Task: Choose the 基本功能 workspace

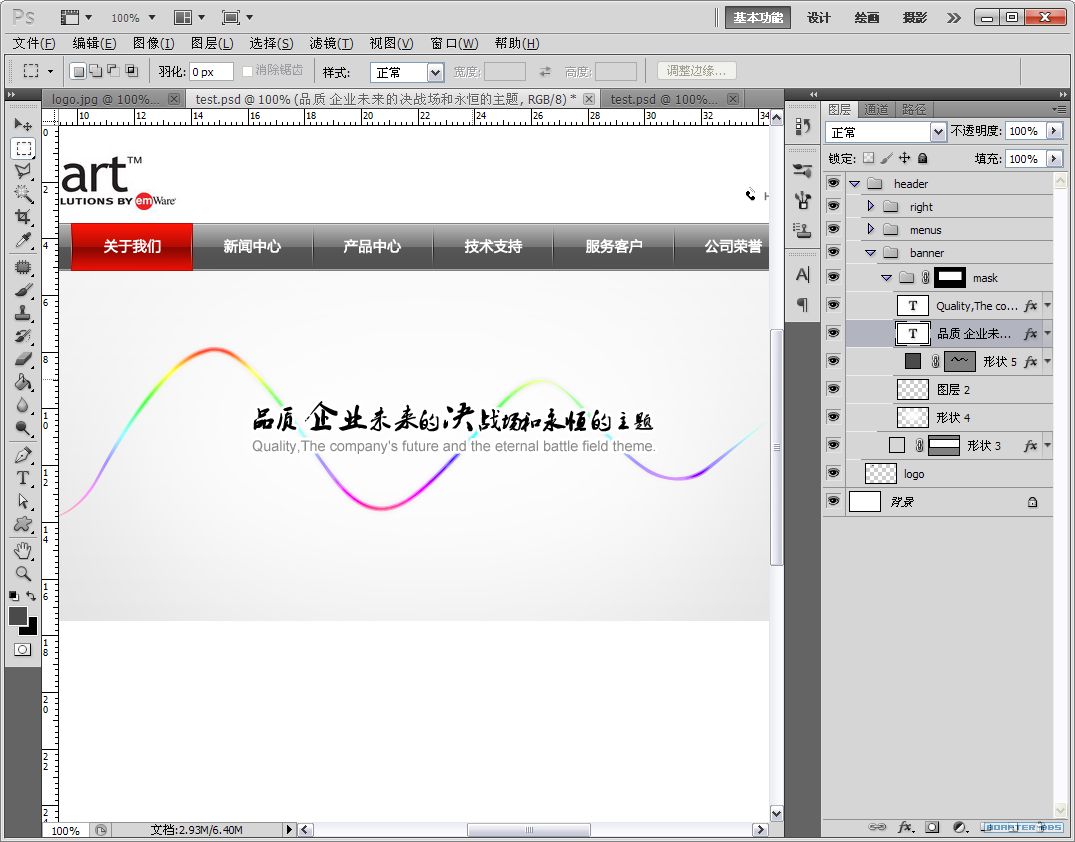Action: coord(758,18)
